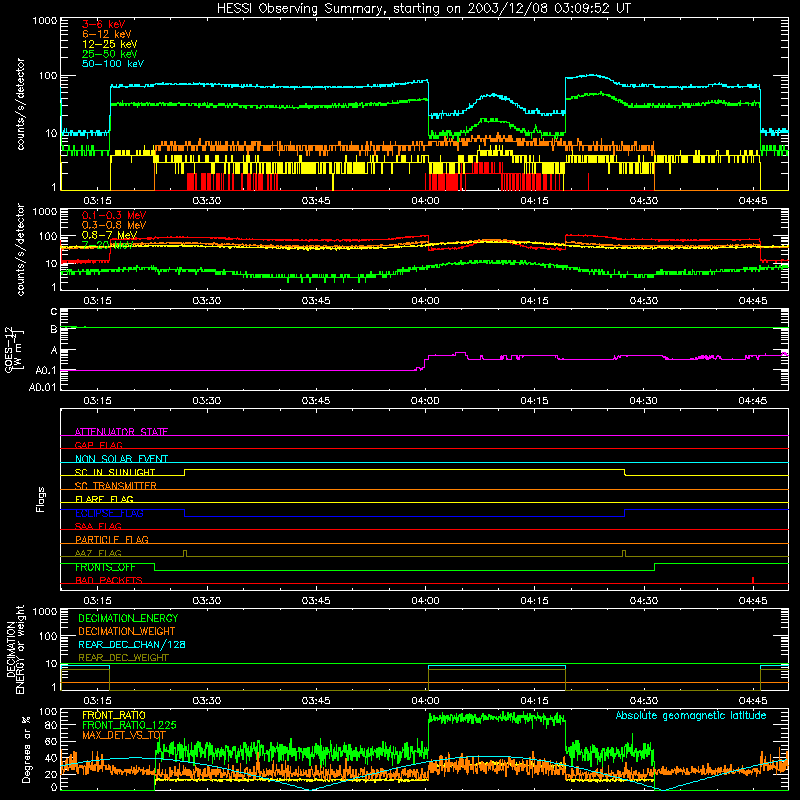Click the BAD_PACKETS flag label
Screen dimensions: 800x800
coord(109,580)
